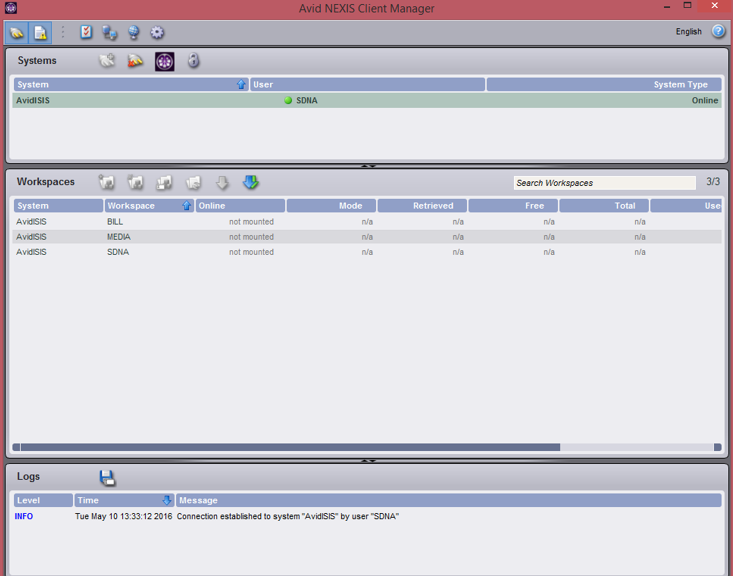The width and height of the screenshot is (733, 576).
Task: Click the 'Connection established' log message
Action: click(x=287, y=516)
